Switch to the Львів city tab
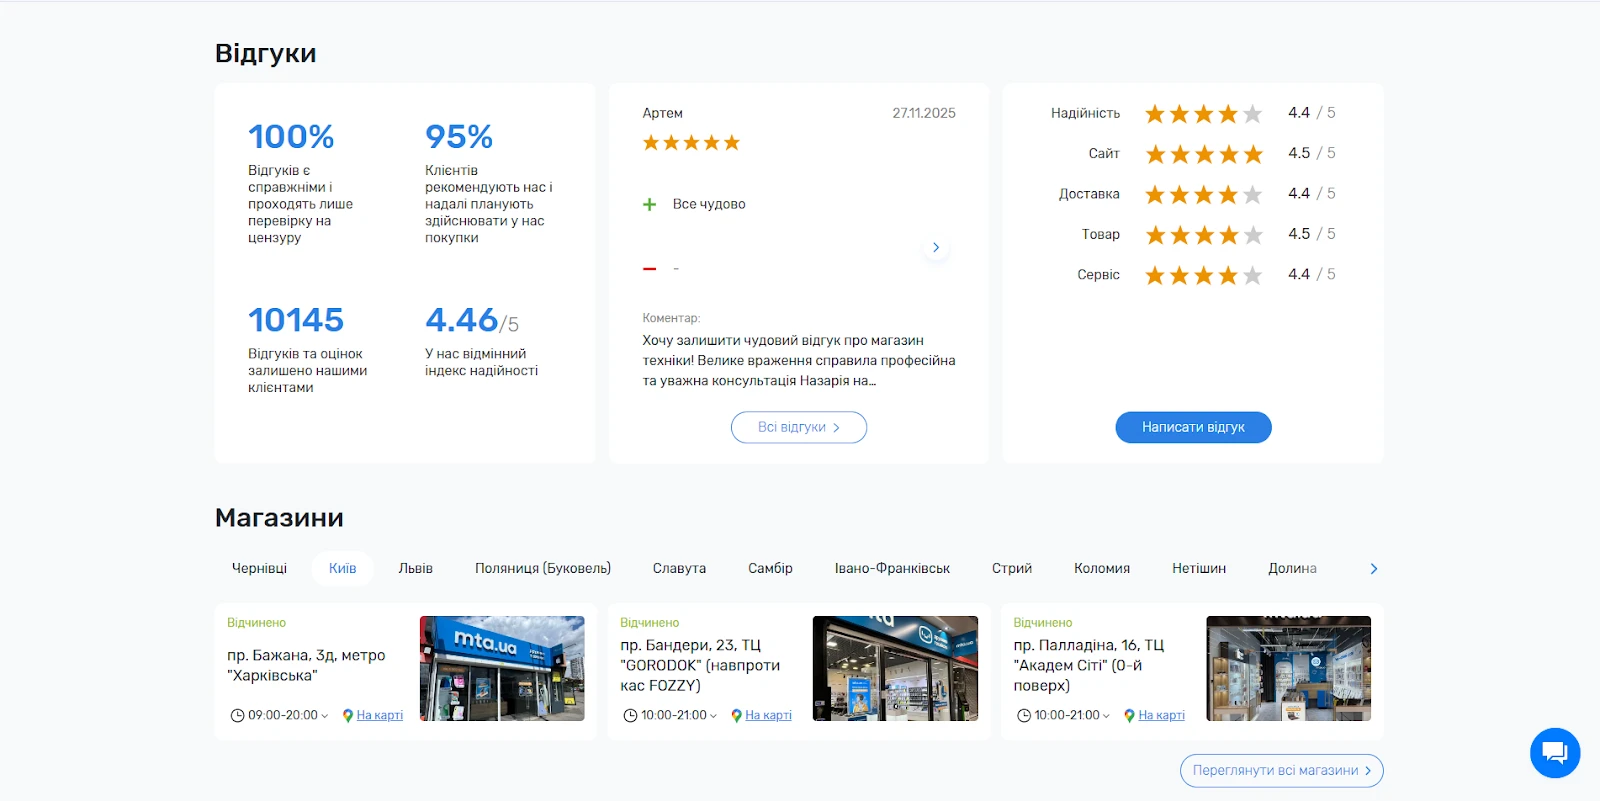This screenshot has width=1600, height=801. click(415, 568)
